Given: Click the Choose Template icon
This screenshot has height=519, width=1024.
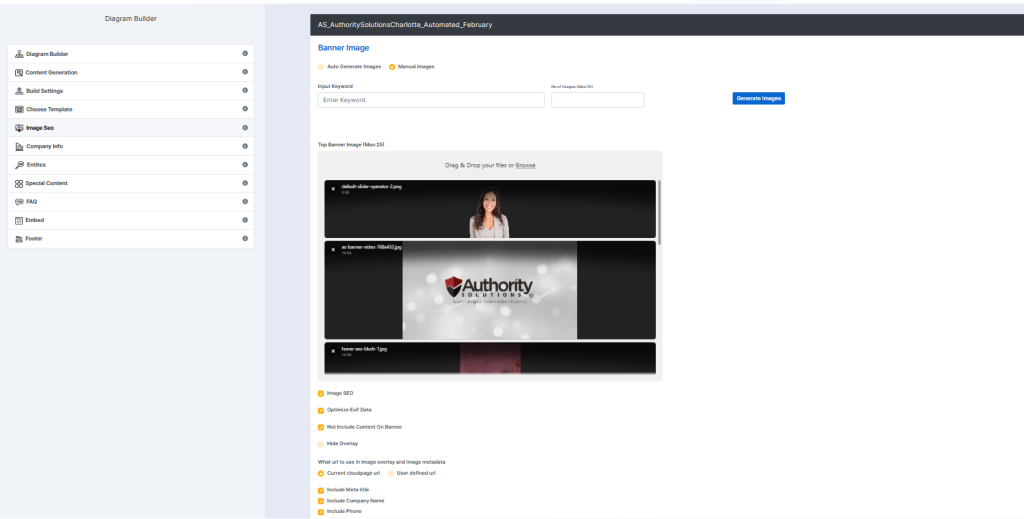Looking at the screenshot, I should 19,110.
